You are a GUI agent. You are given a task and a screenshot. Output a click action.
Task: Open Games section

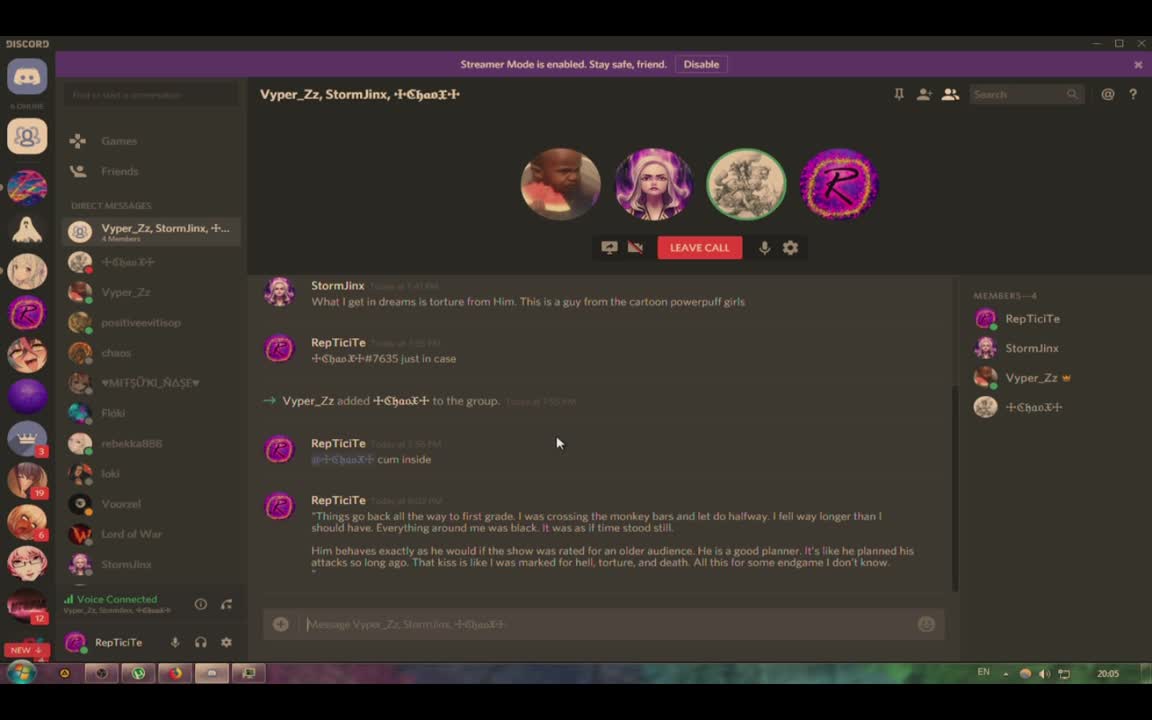pyautogui.click(x=151, y=141)
